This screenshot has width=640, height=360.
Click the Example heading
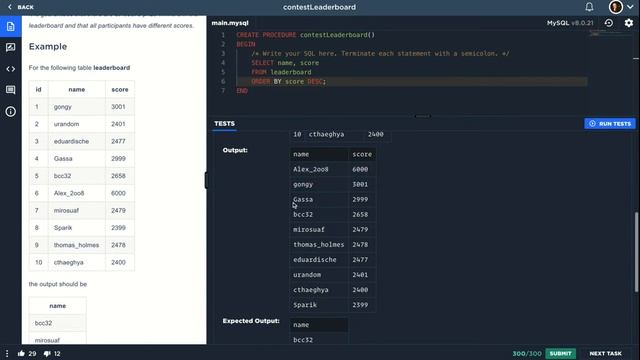coord(48,47)
